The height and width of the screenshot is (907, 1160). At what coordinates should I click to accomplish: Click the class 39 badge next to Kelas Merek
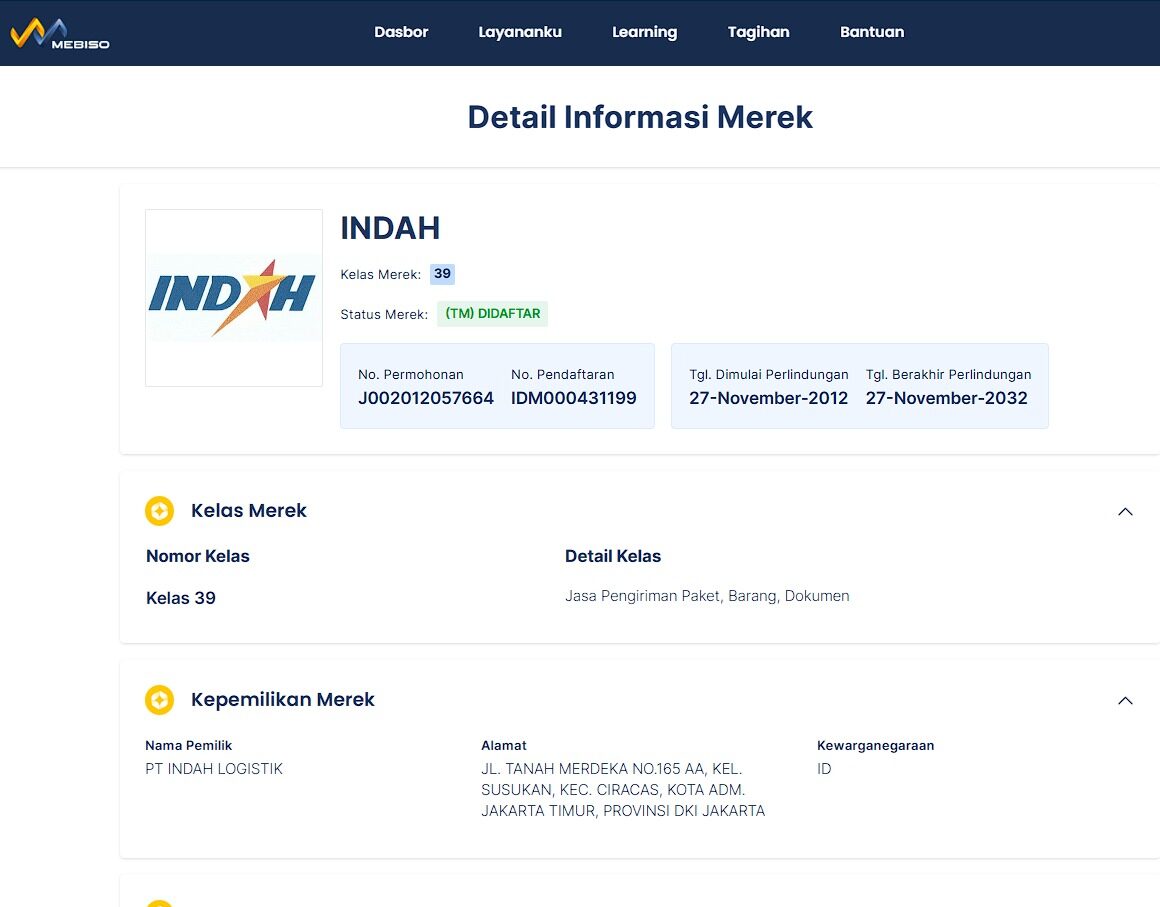[x=442, y=274]
